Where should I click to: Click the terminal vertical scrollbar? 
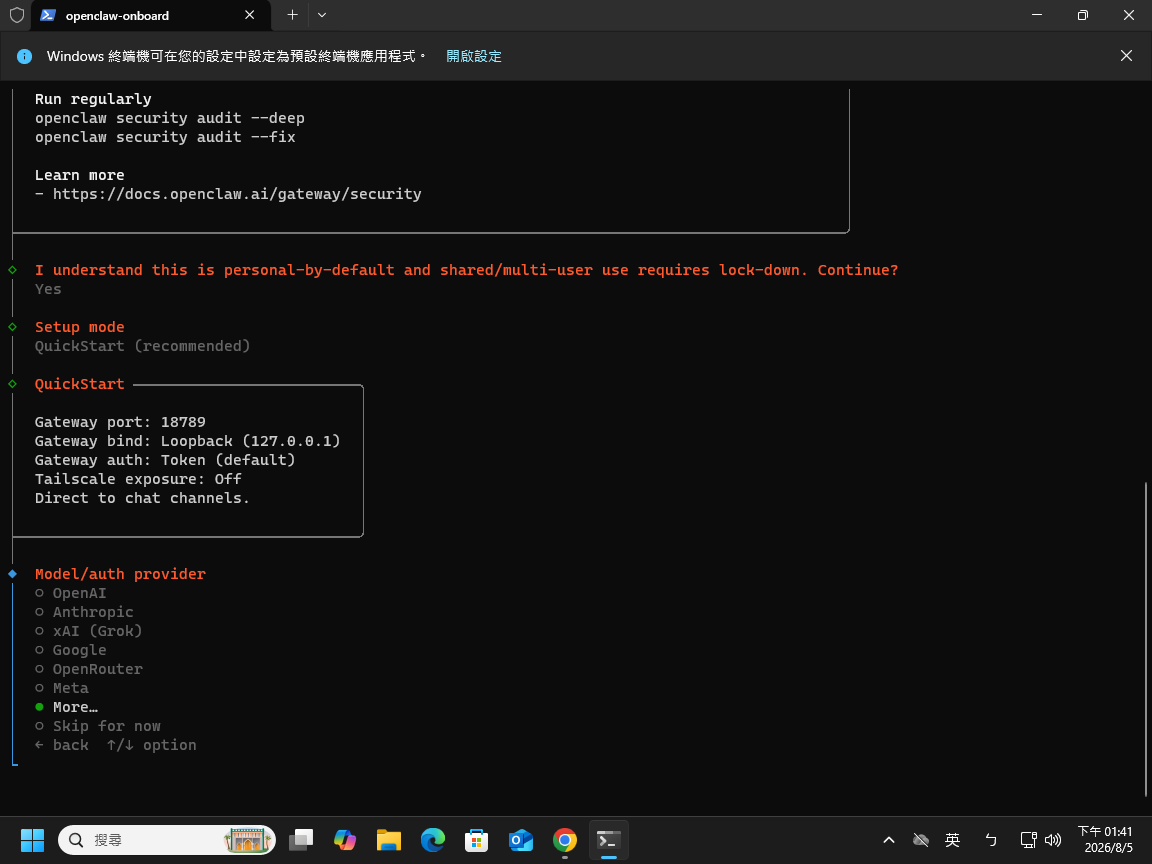(x=1145, y=638)
